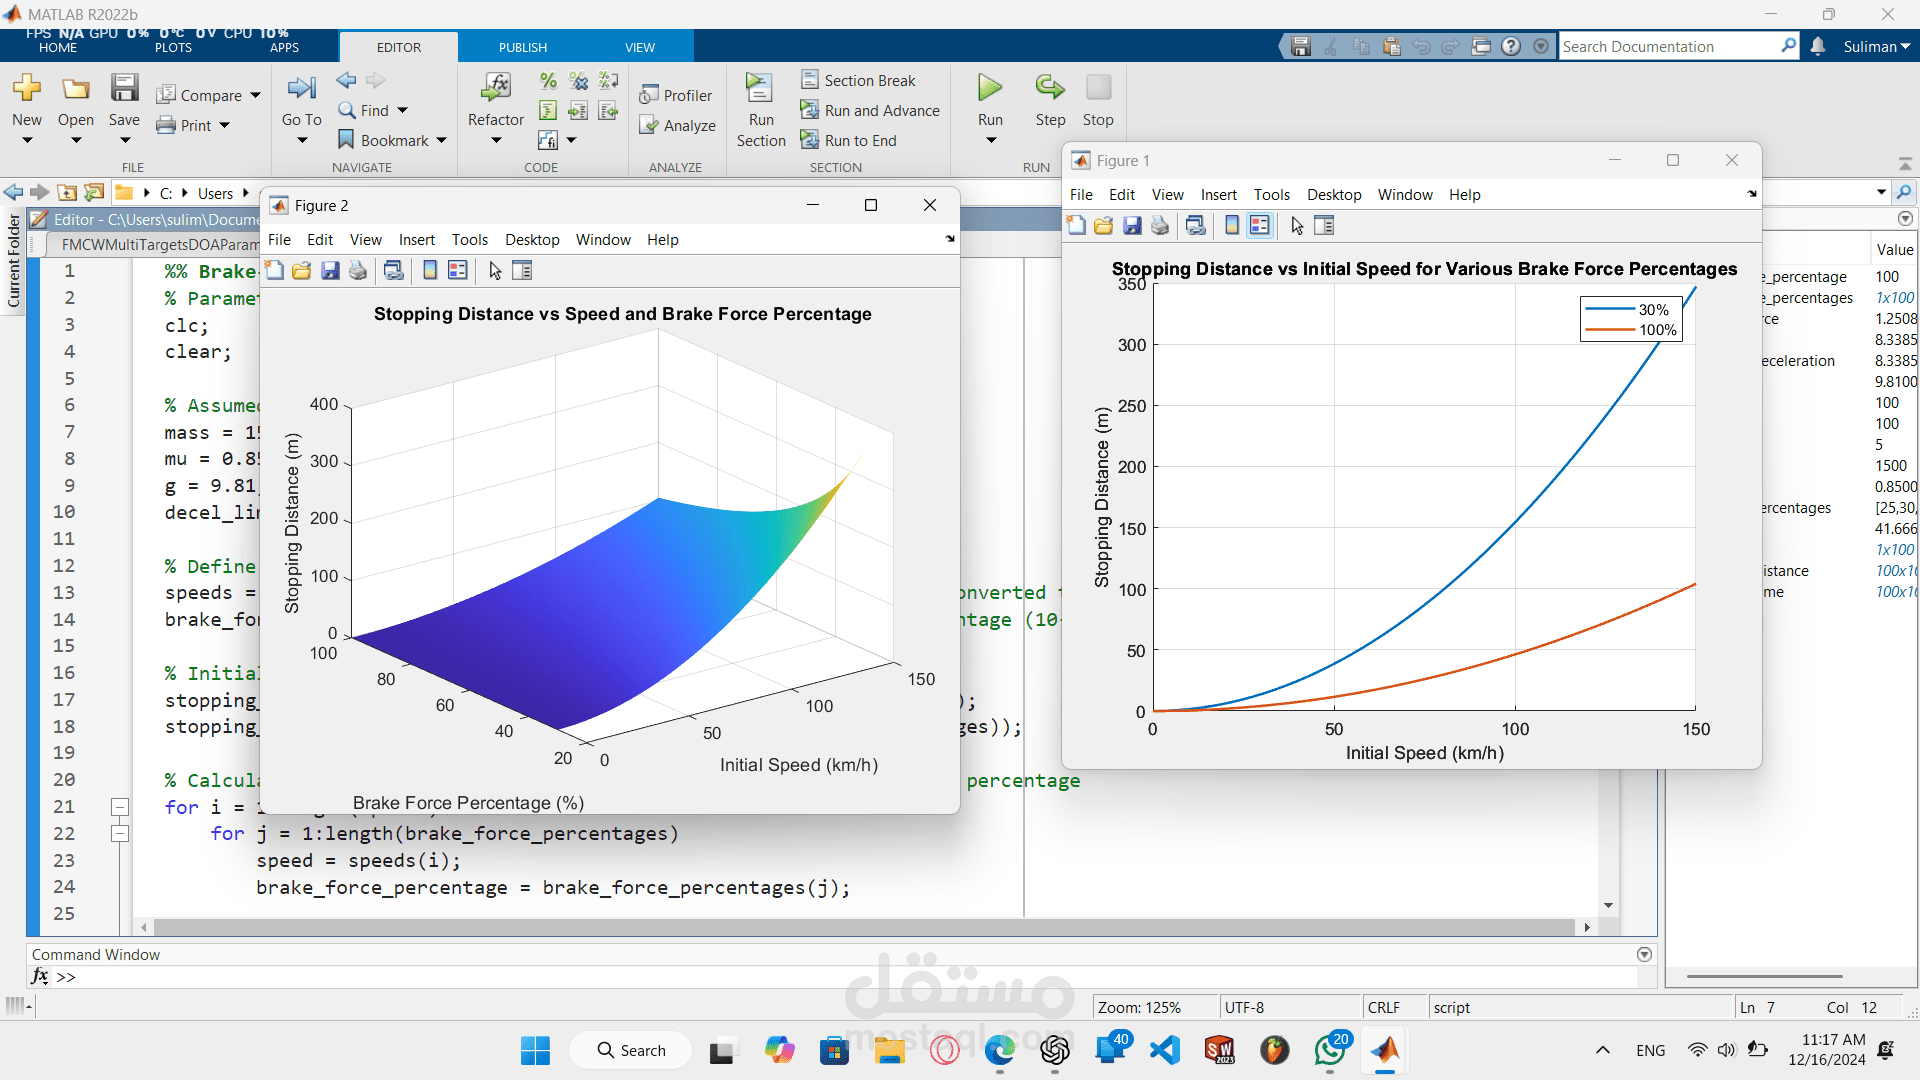The height and width of the screenshot is (1080, 1920).
Task: Click Link Plot icon in Figure 2 toolbar
Action: [x=394, y=271]
